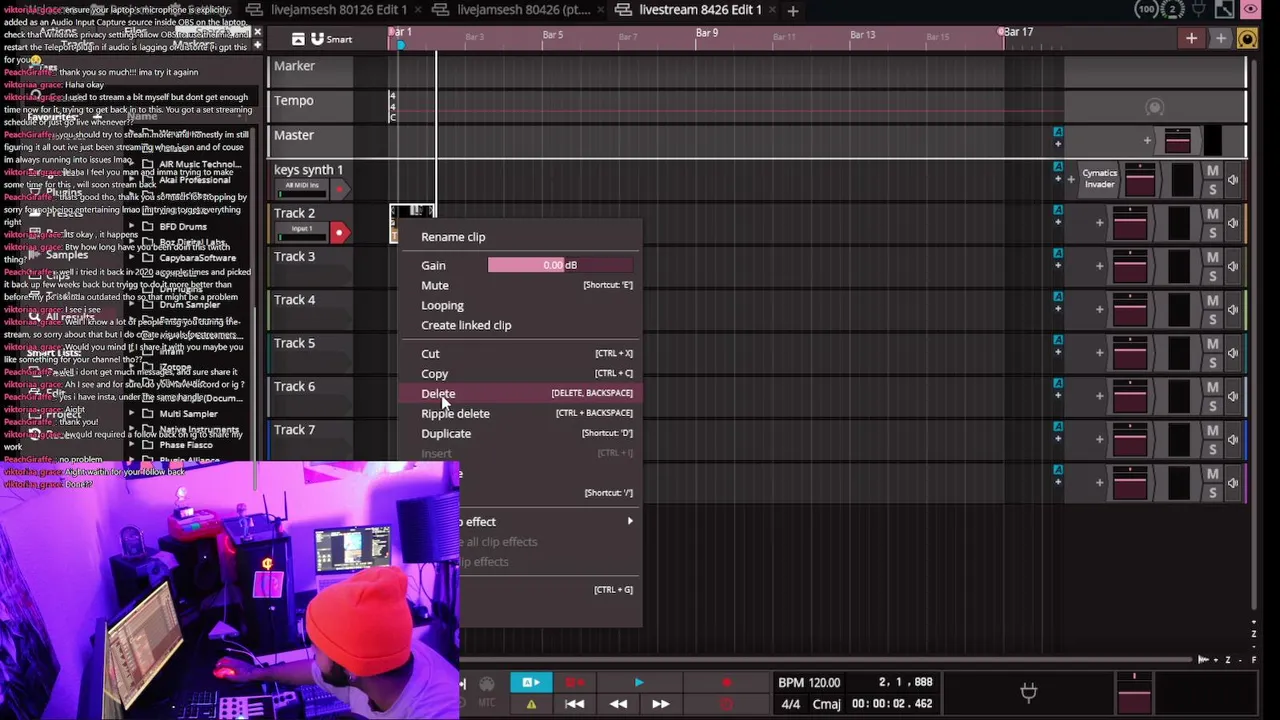The image size is (1280, 720).
Task: Open the Smart snapping dropdown
Action: pos(339,39)
